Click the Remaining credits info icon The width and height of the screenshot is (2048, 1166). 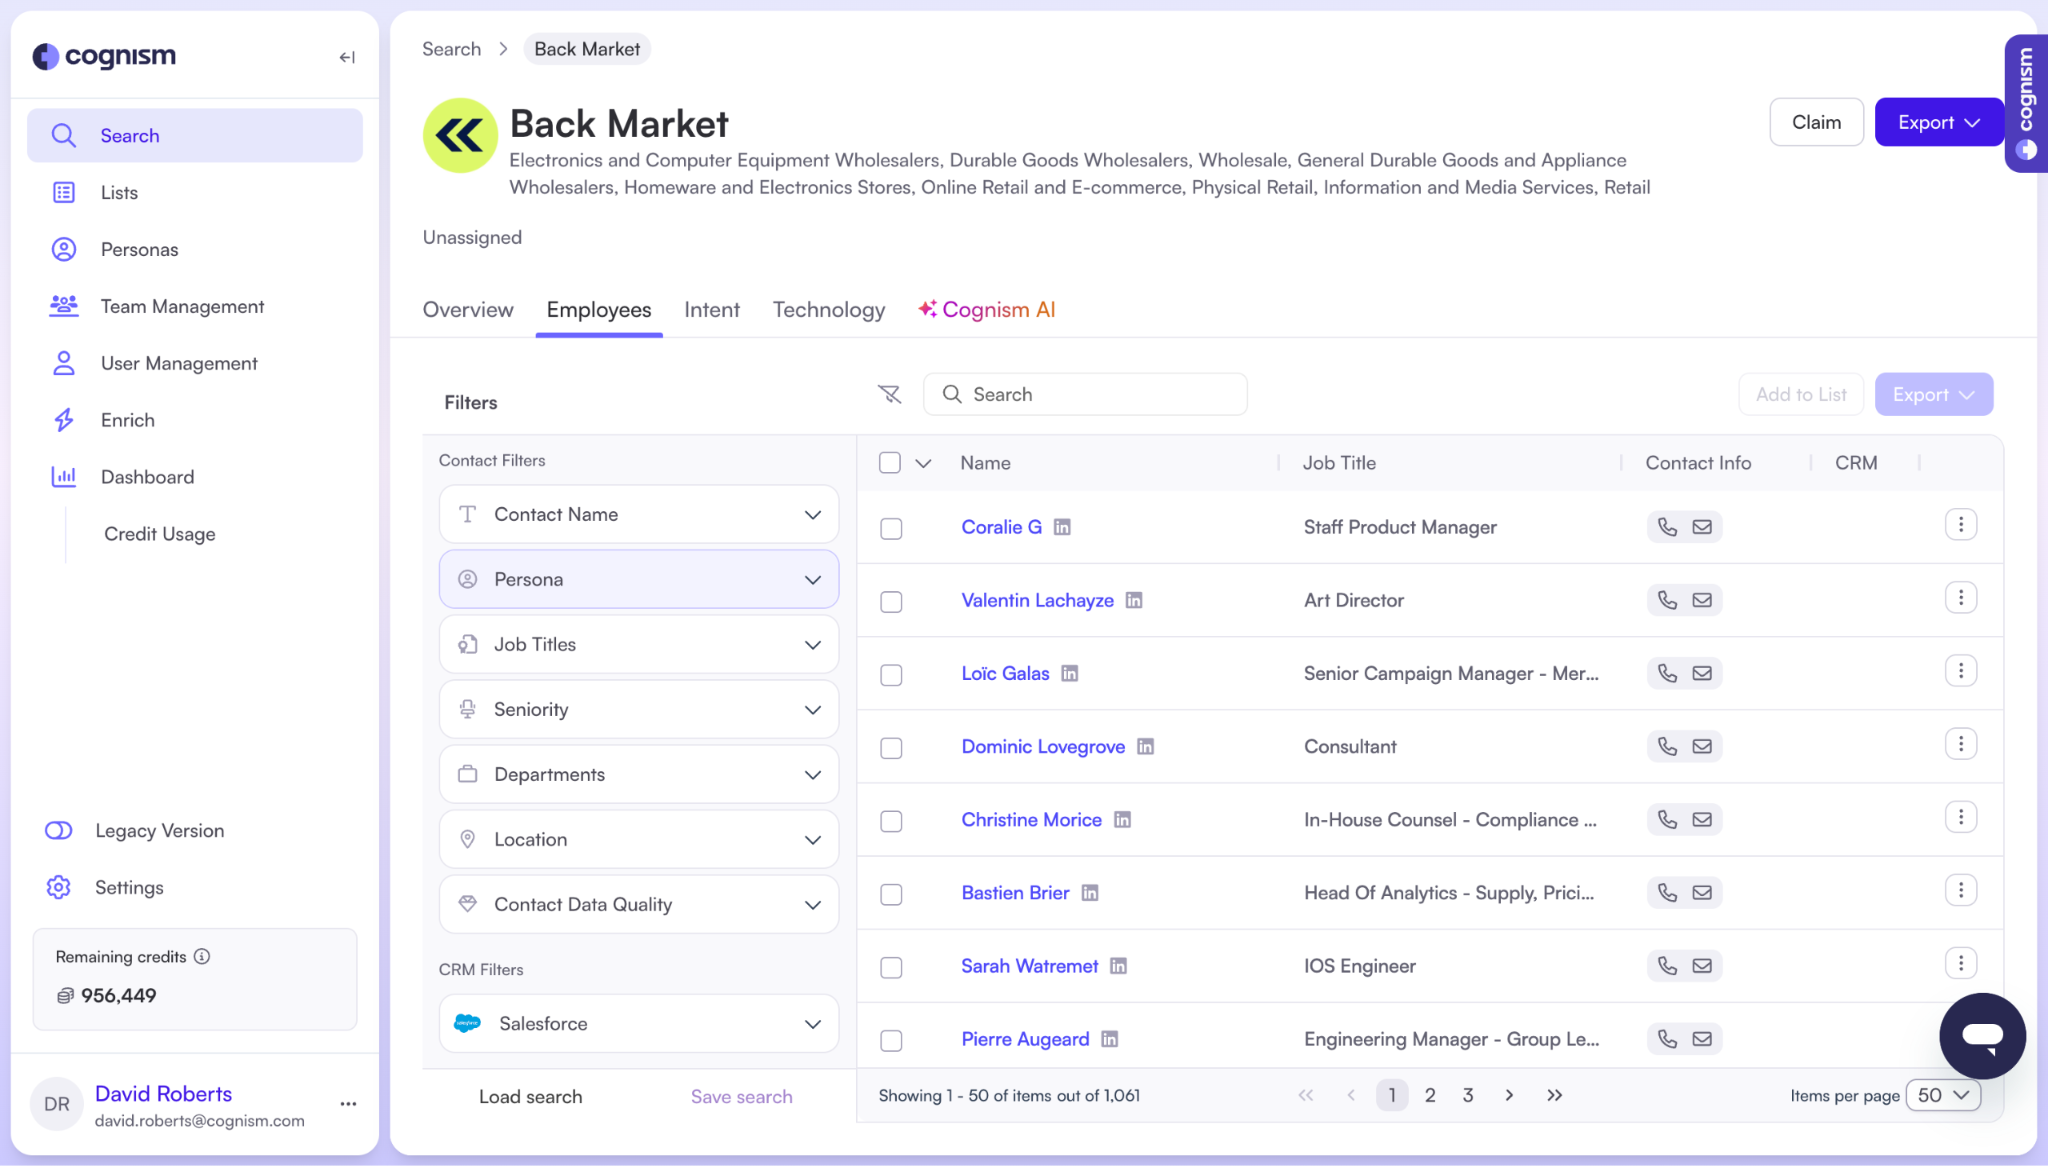click(202, 956)
